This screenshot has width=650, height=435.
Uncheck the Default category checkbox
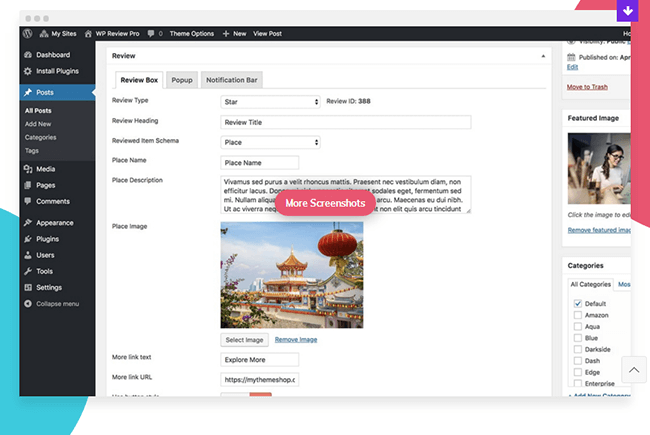(x=578, y=303)
